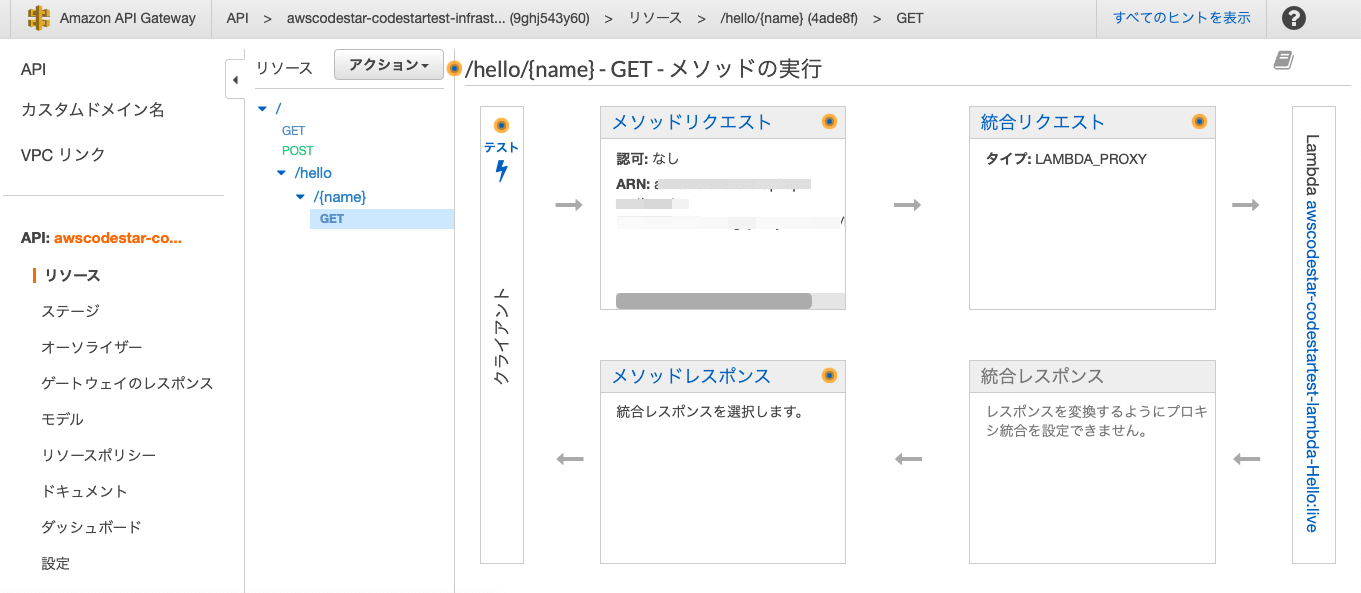Select GET method under root resource
The width and height of the screenshot is (1361, 593).
293,131
